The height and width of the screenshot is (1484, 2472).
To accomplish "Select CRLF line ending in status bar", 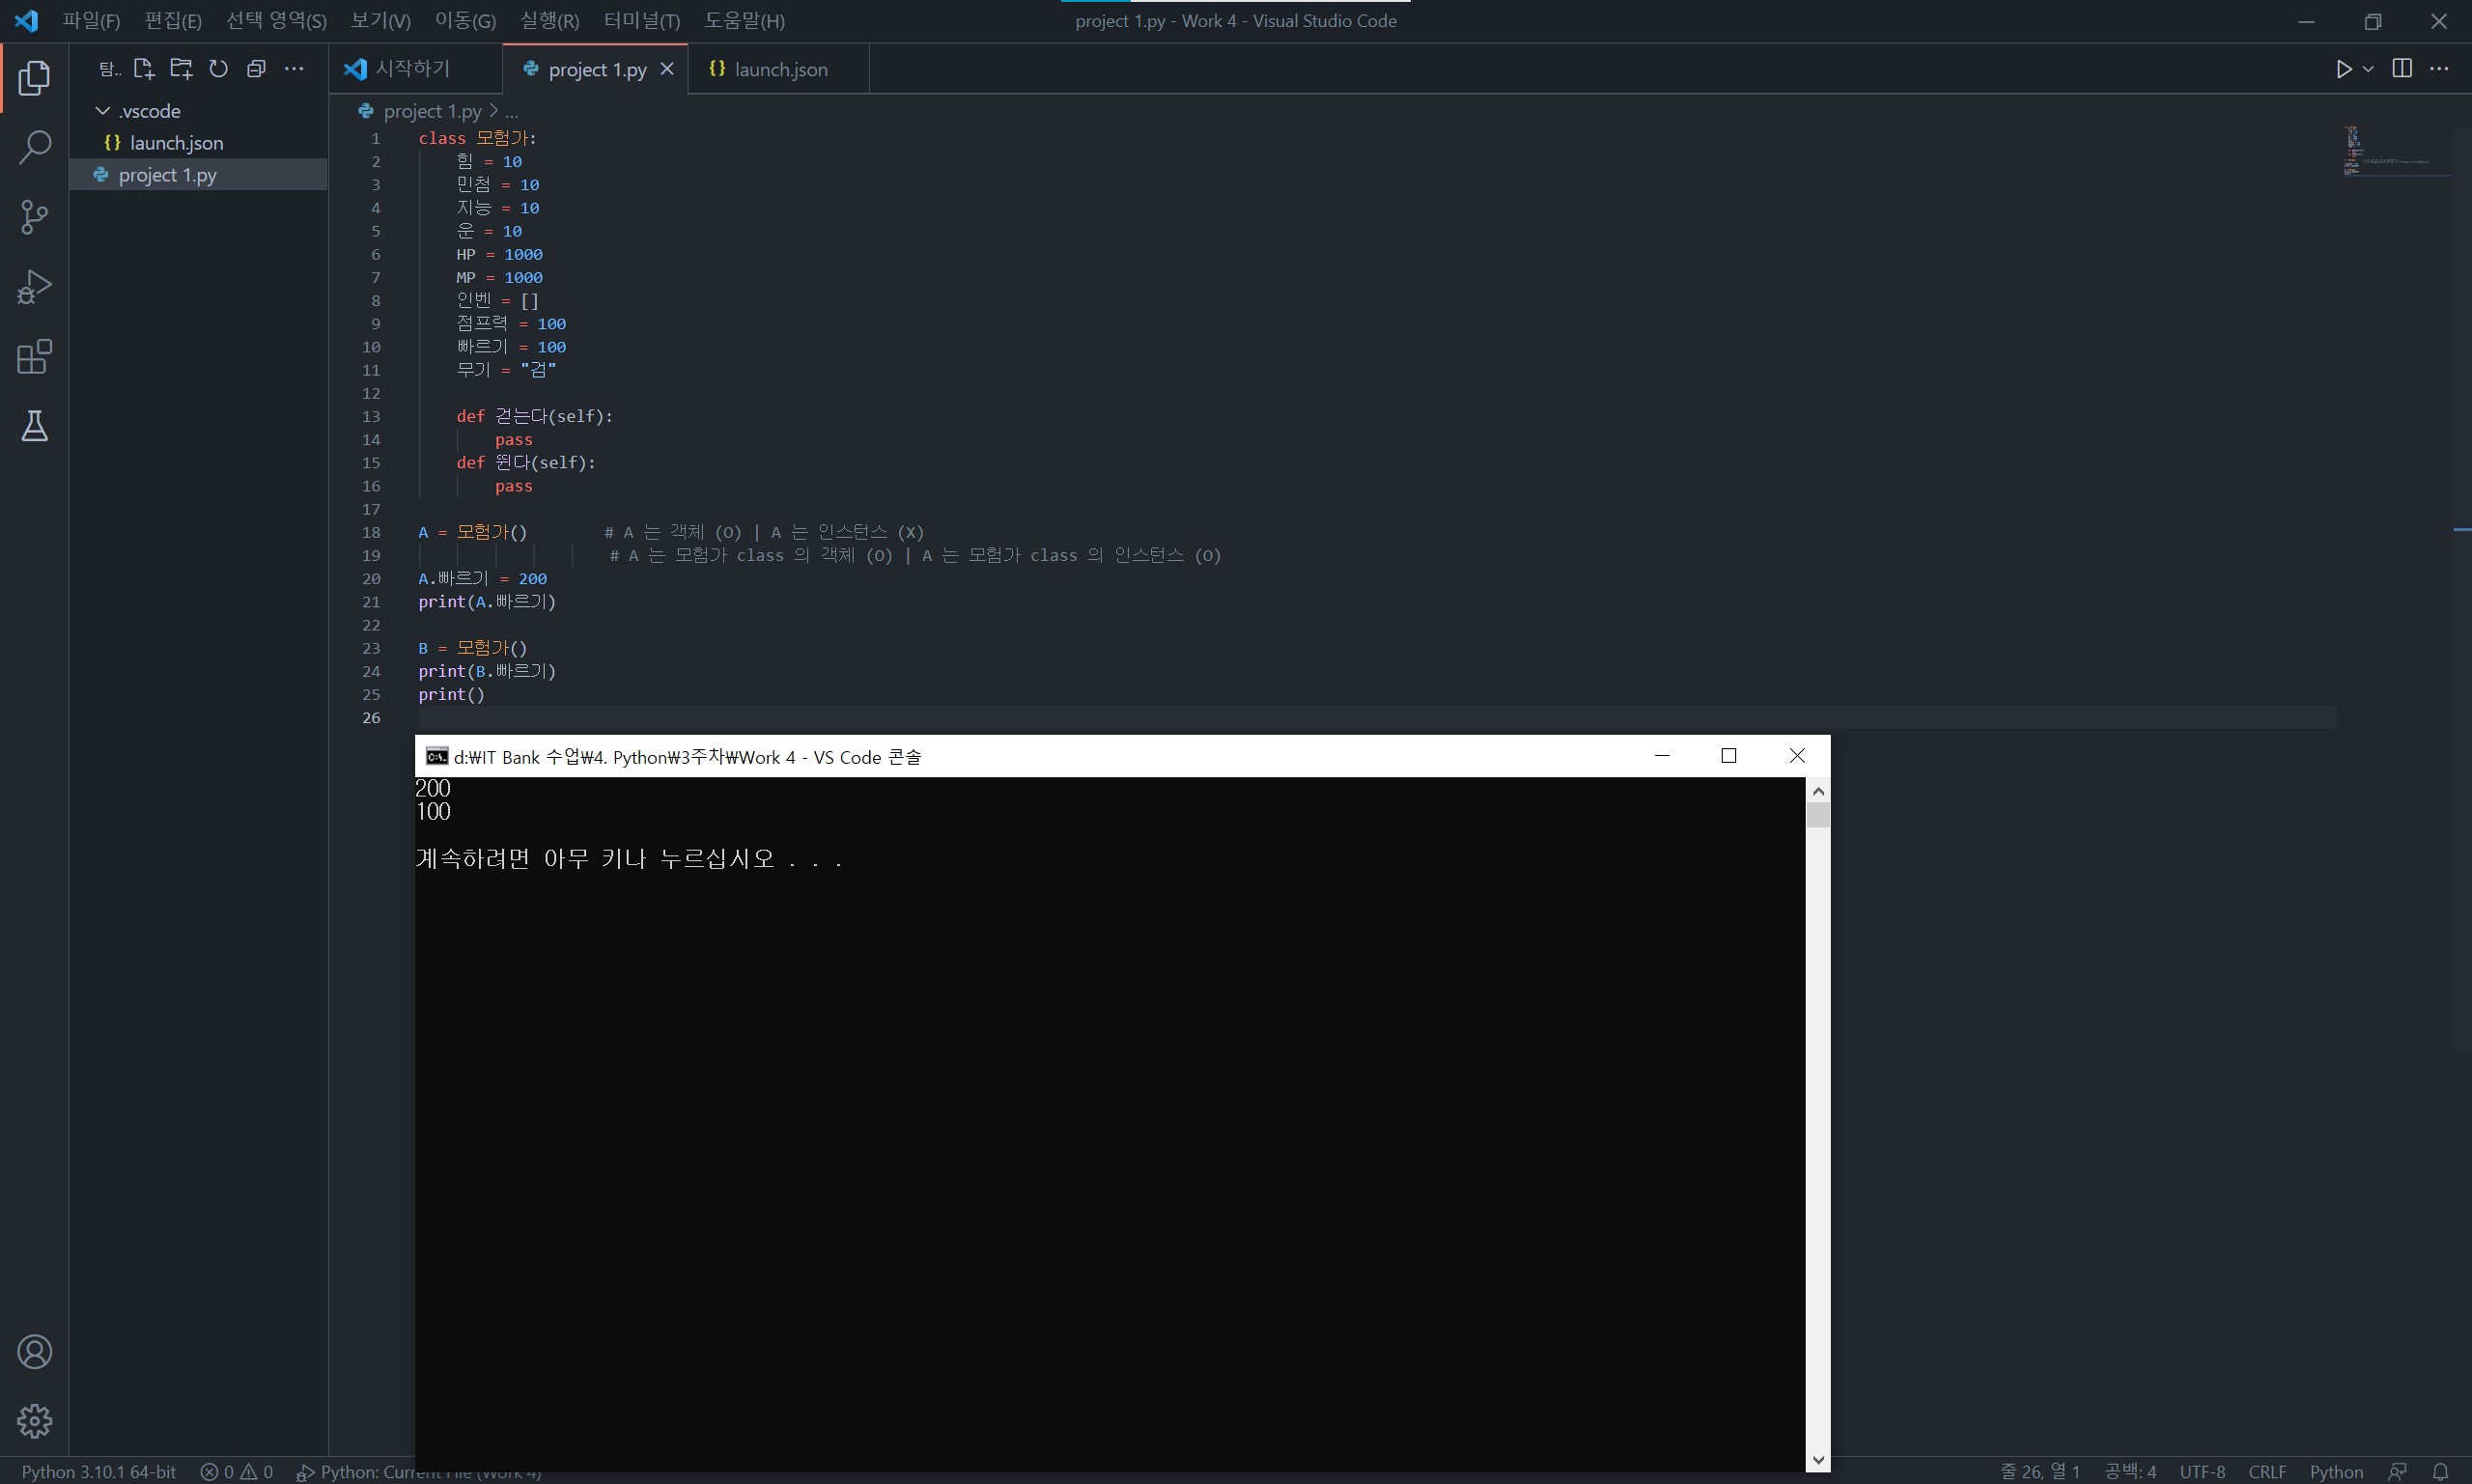I will tap(2266, 1472).
